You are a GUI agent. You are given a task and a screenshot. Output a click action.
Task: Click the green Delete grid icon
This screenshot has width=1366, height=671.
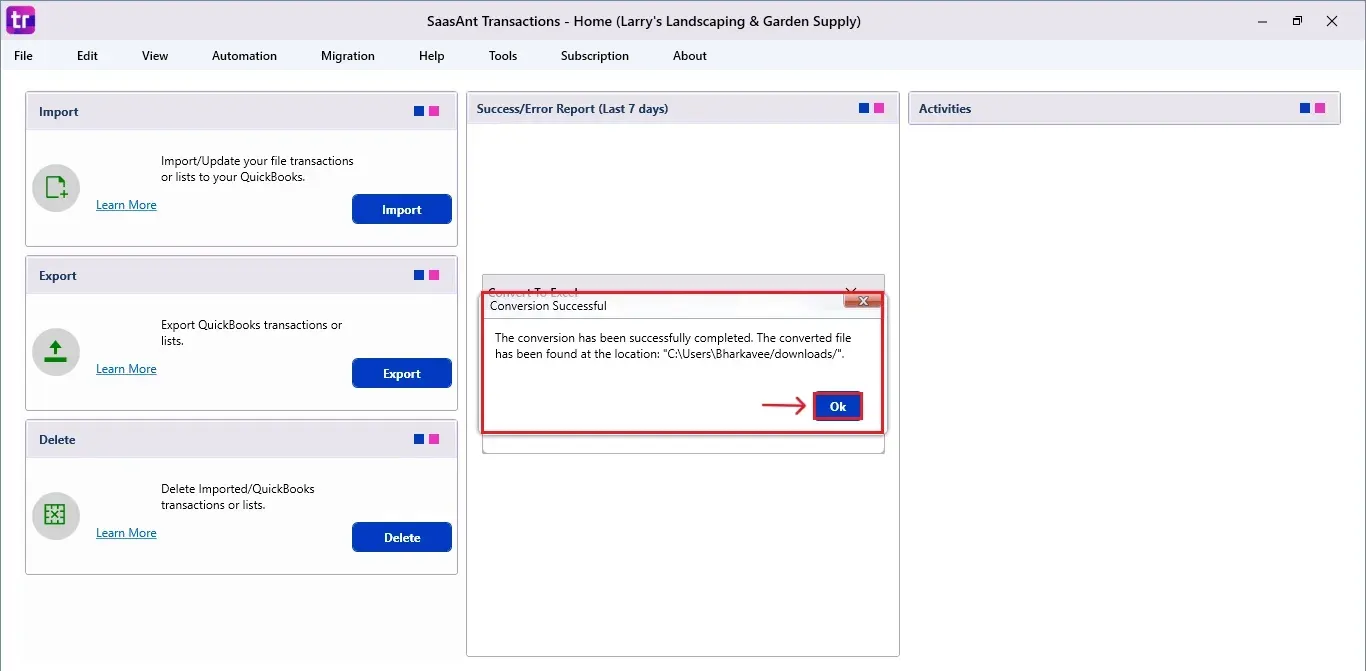pyautogui.click(x=56, y=516)
